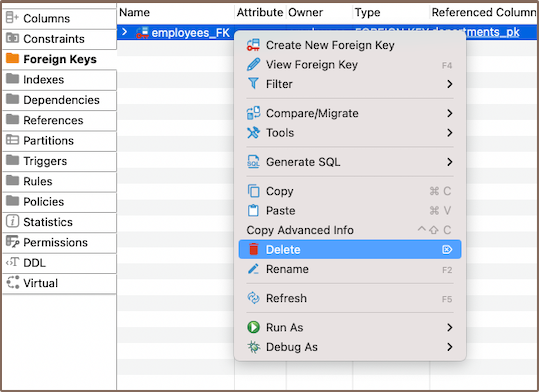Viewport: 539px width, 392px height.
Task: Expand the Run As submenu arrow
Action: pos(450,327)
